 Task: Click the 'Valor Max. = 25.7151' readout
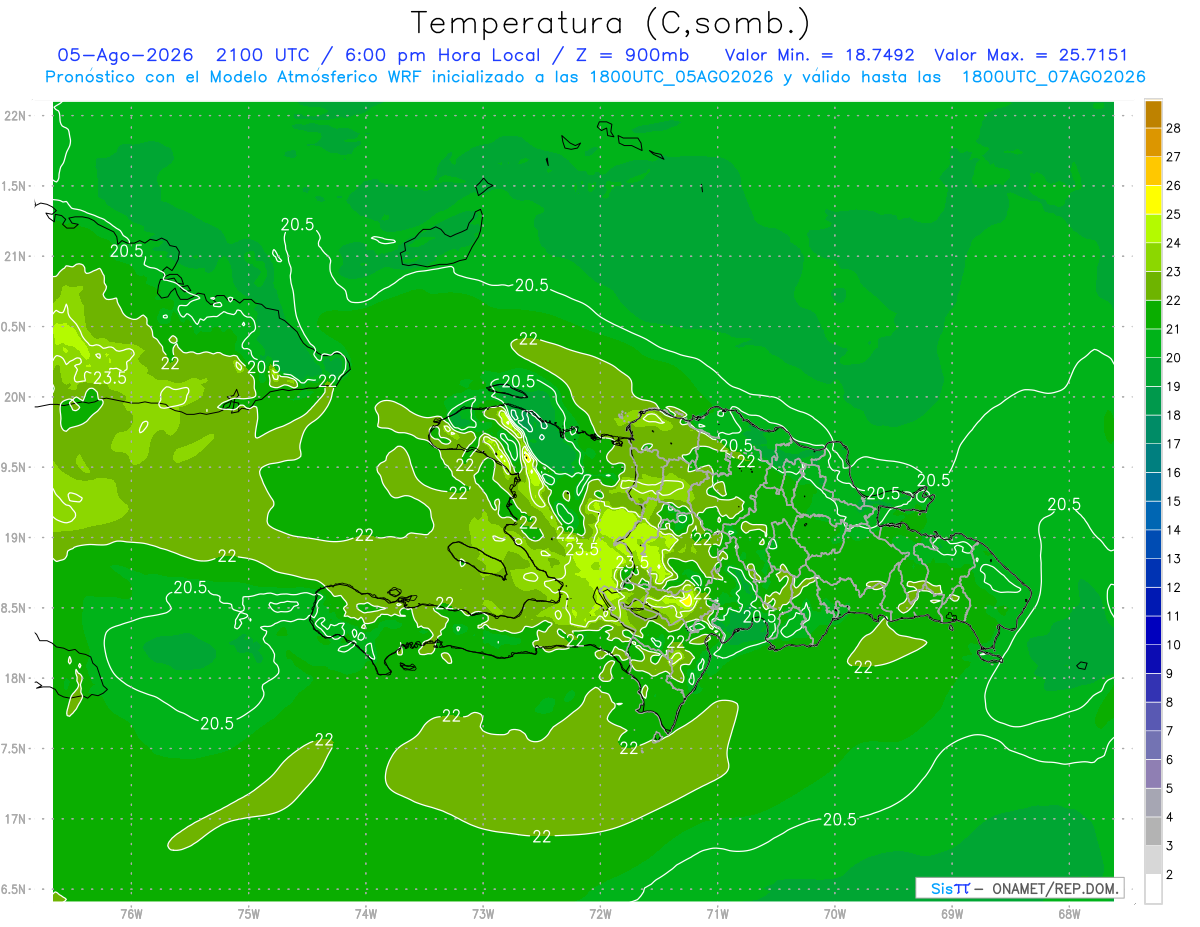coord(1030,55)
